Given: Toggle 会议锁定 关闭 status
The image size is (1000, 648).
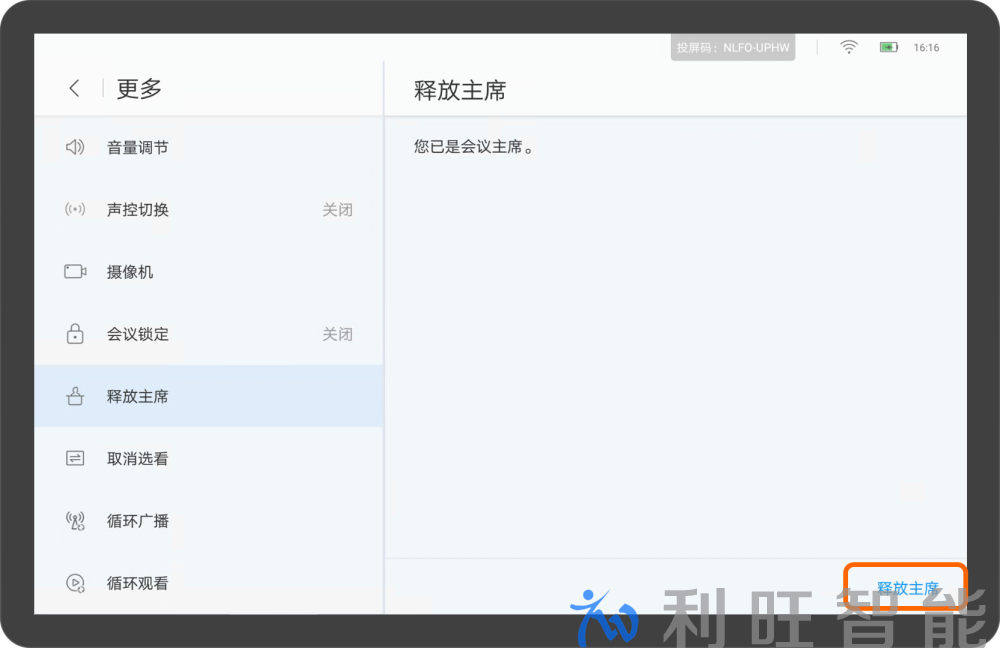Looking at the screenshot, I should point(337,334).
